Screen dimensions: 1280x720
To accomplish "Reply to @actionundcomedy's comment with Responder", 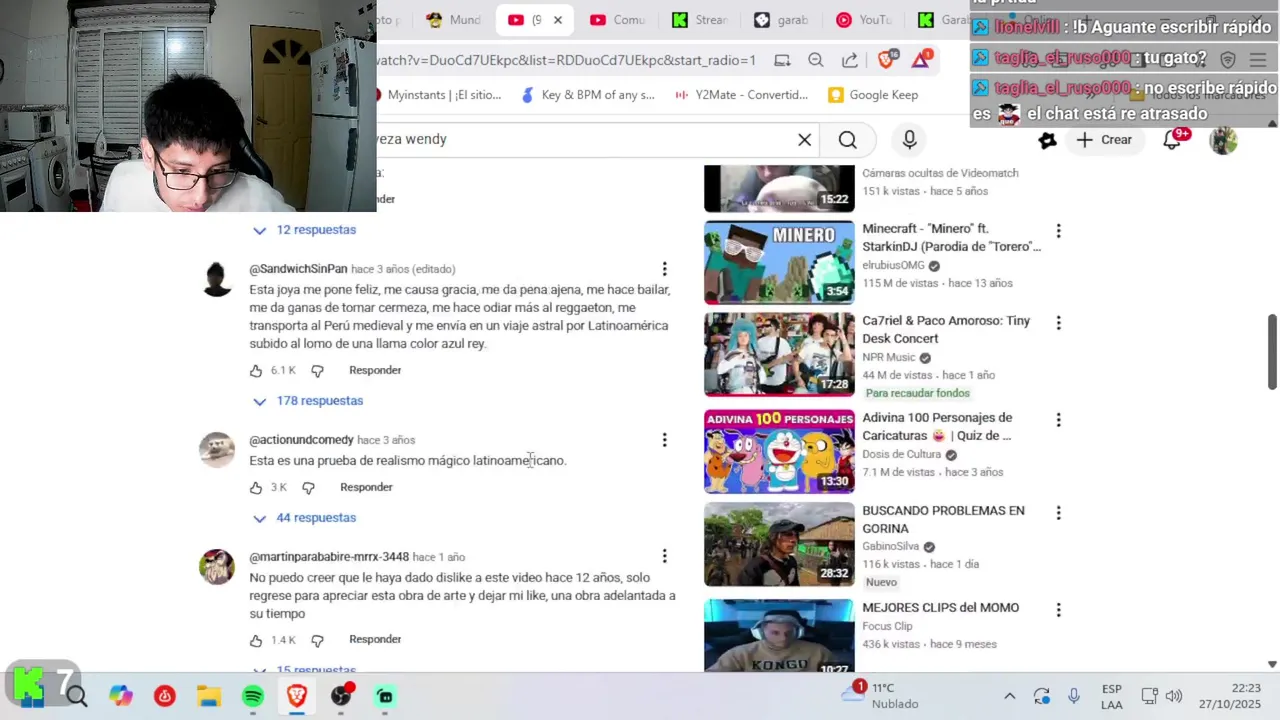I will pos(366,487).
